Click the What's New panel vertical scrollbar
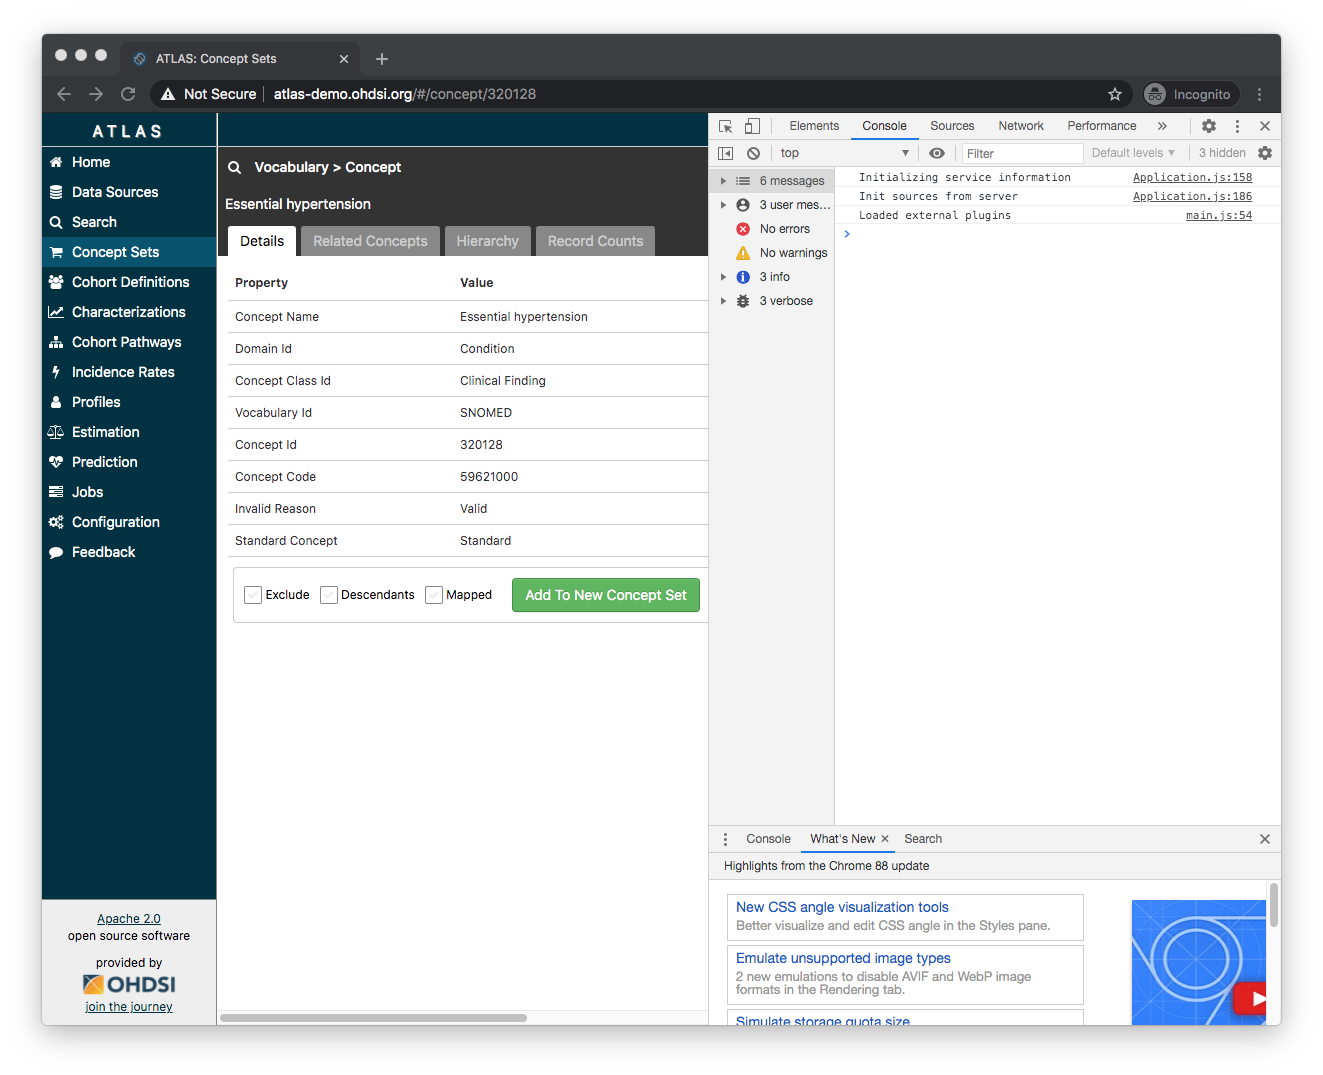Screen dimensions: 1323x1075 (x=1273, y=905)
